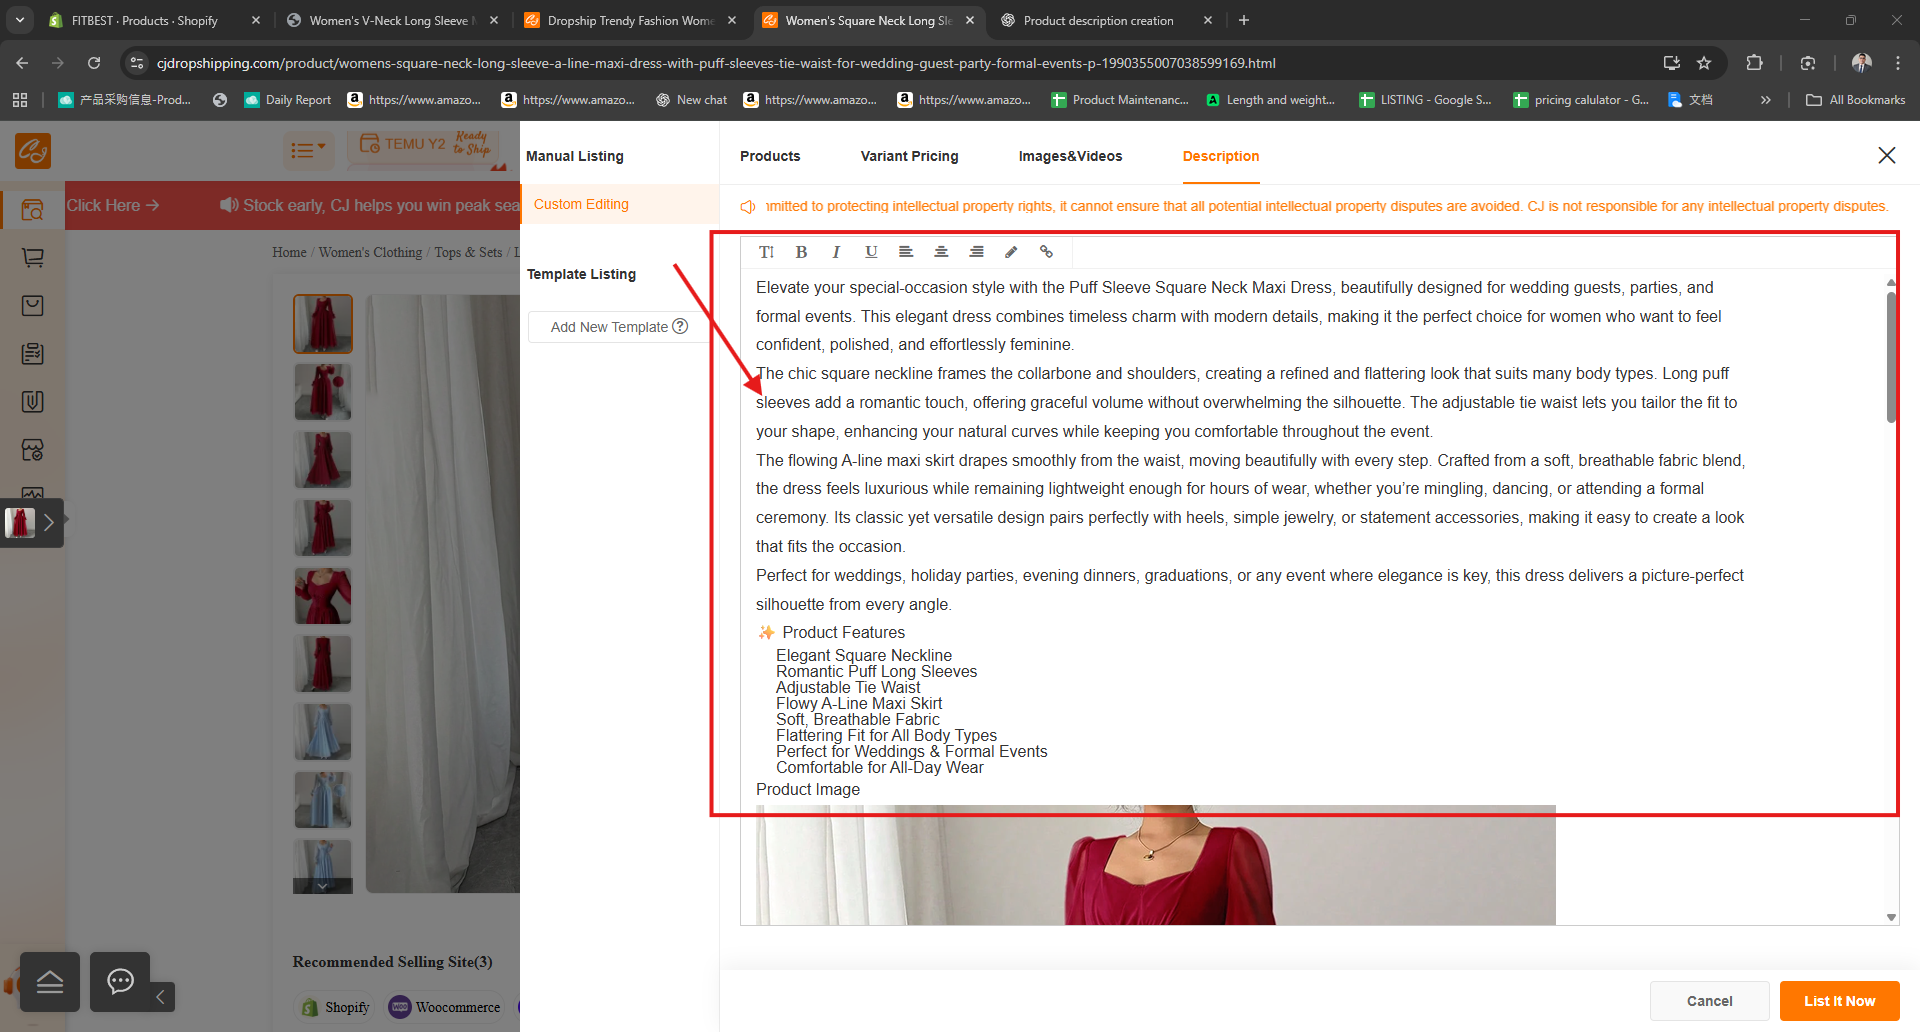Open the text color pencil tool
This screenshot has height=1032, width=1920.
[1011, 252]
